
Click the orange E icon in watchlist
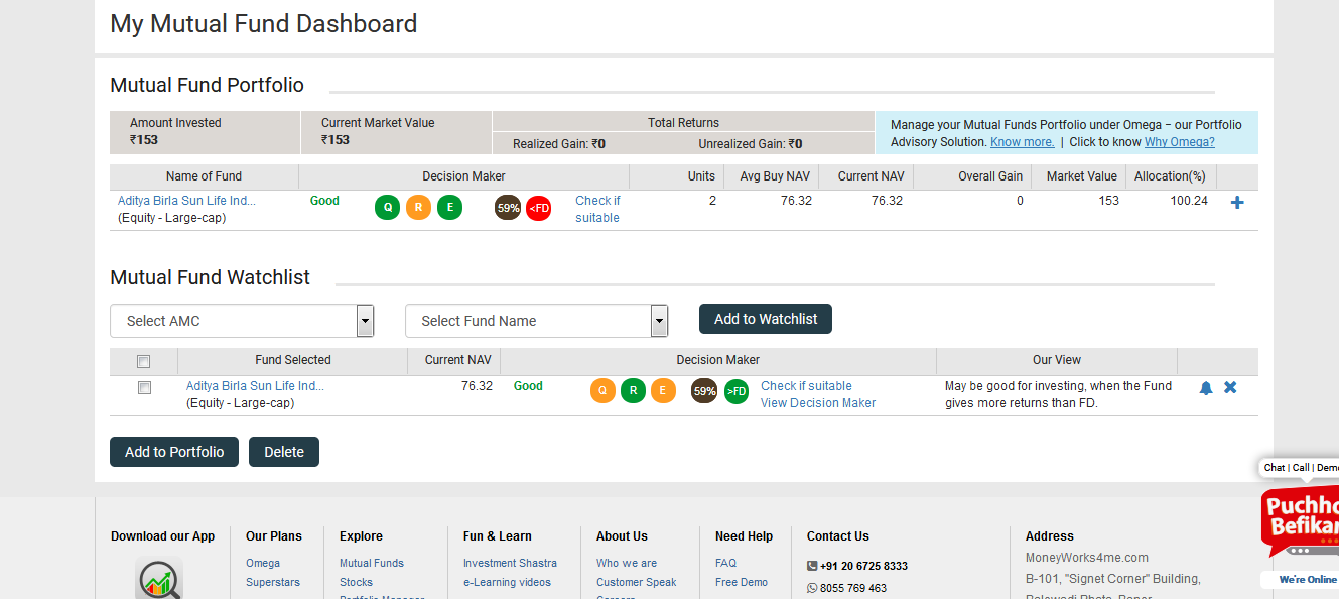[x=663, y=391]
